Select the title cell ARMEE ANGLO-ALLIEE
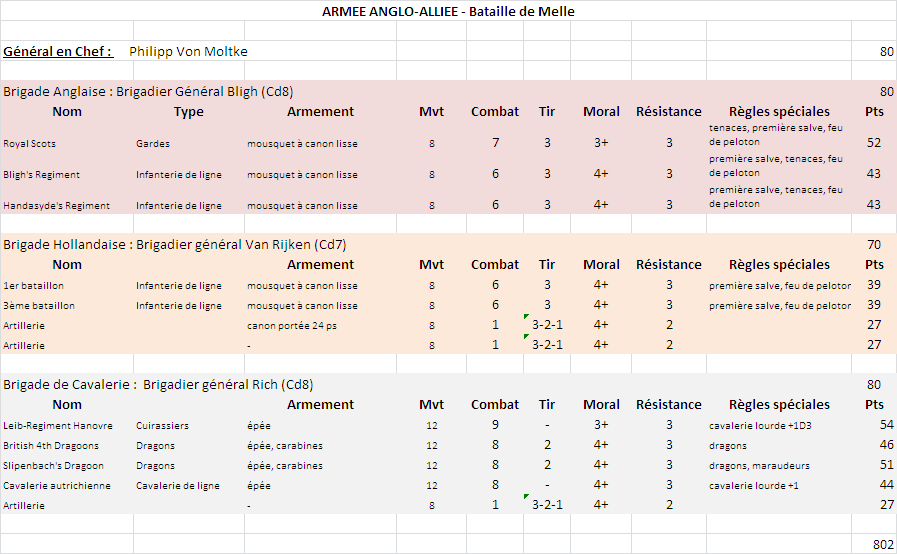This screenshot has width=897, height=554. click(448, 11)
